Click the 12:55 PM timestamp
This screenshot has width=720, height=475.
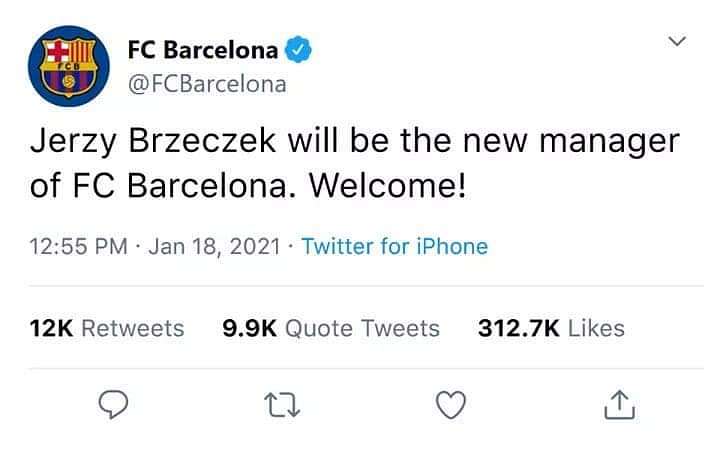coord(79,247)
